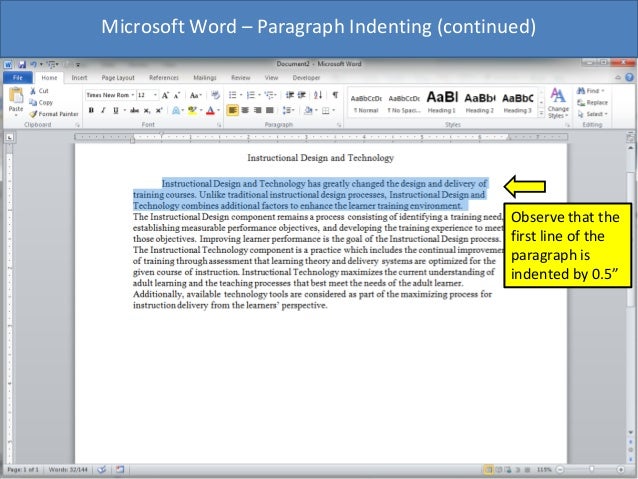
Task: Expand the numbering list dropdown
Action: coord(260,95)
